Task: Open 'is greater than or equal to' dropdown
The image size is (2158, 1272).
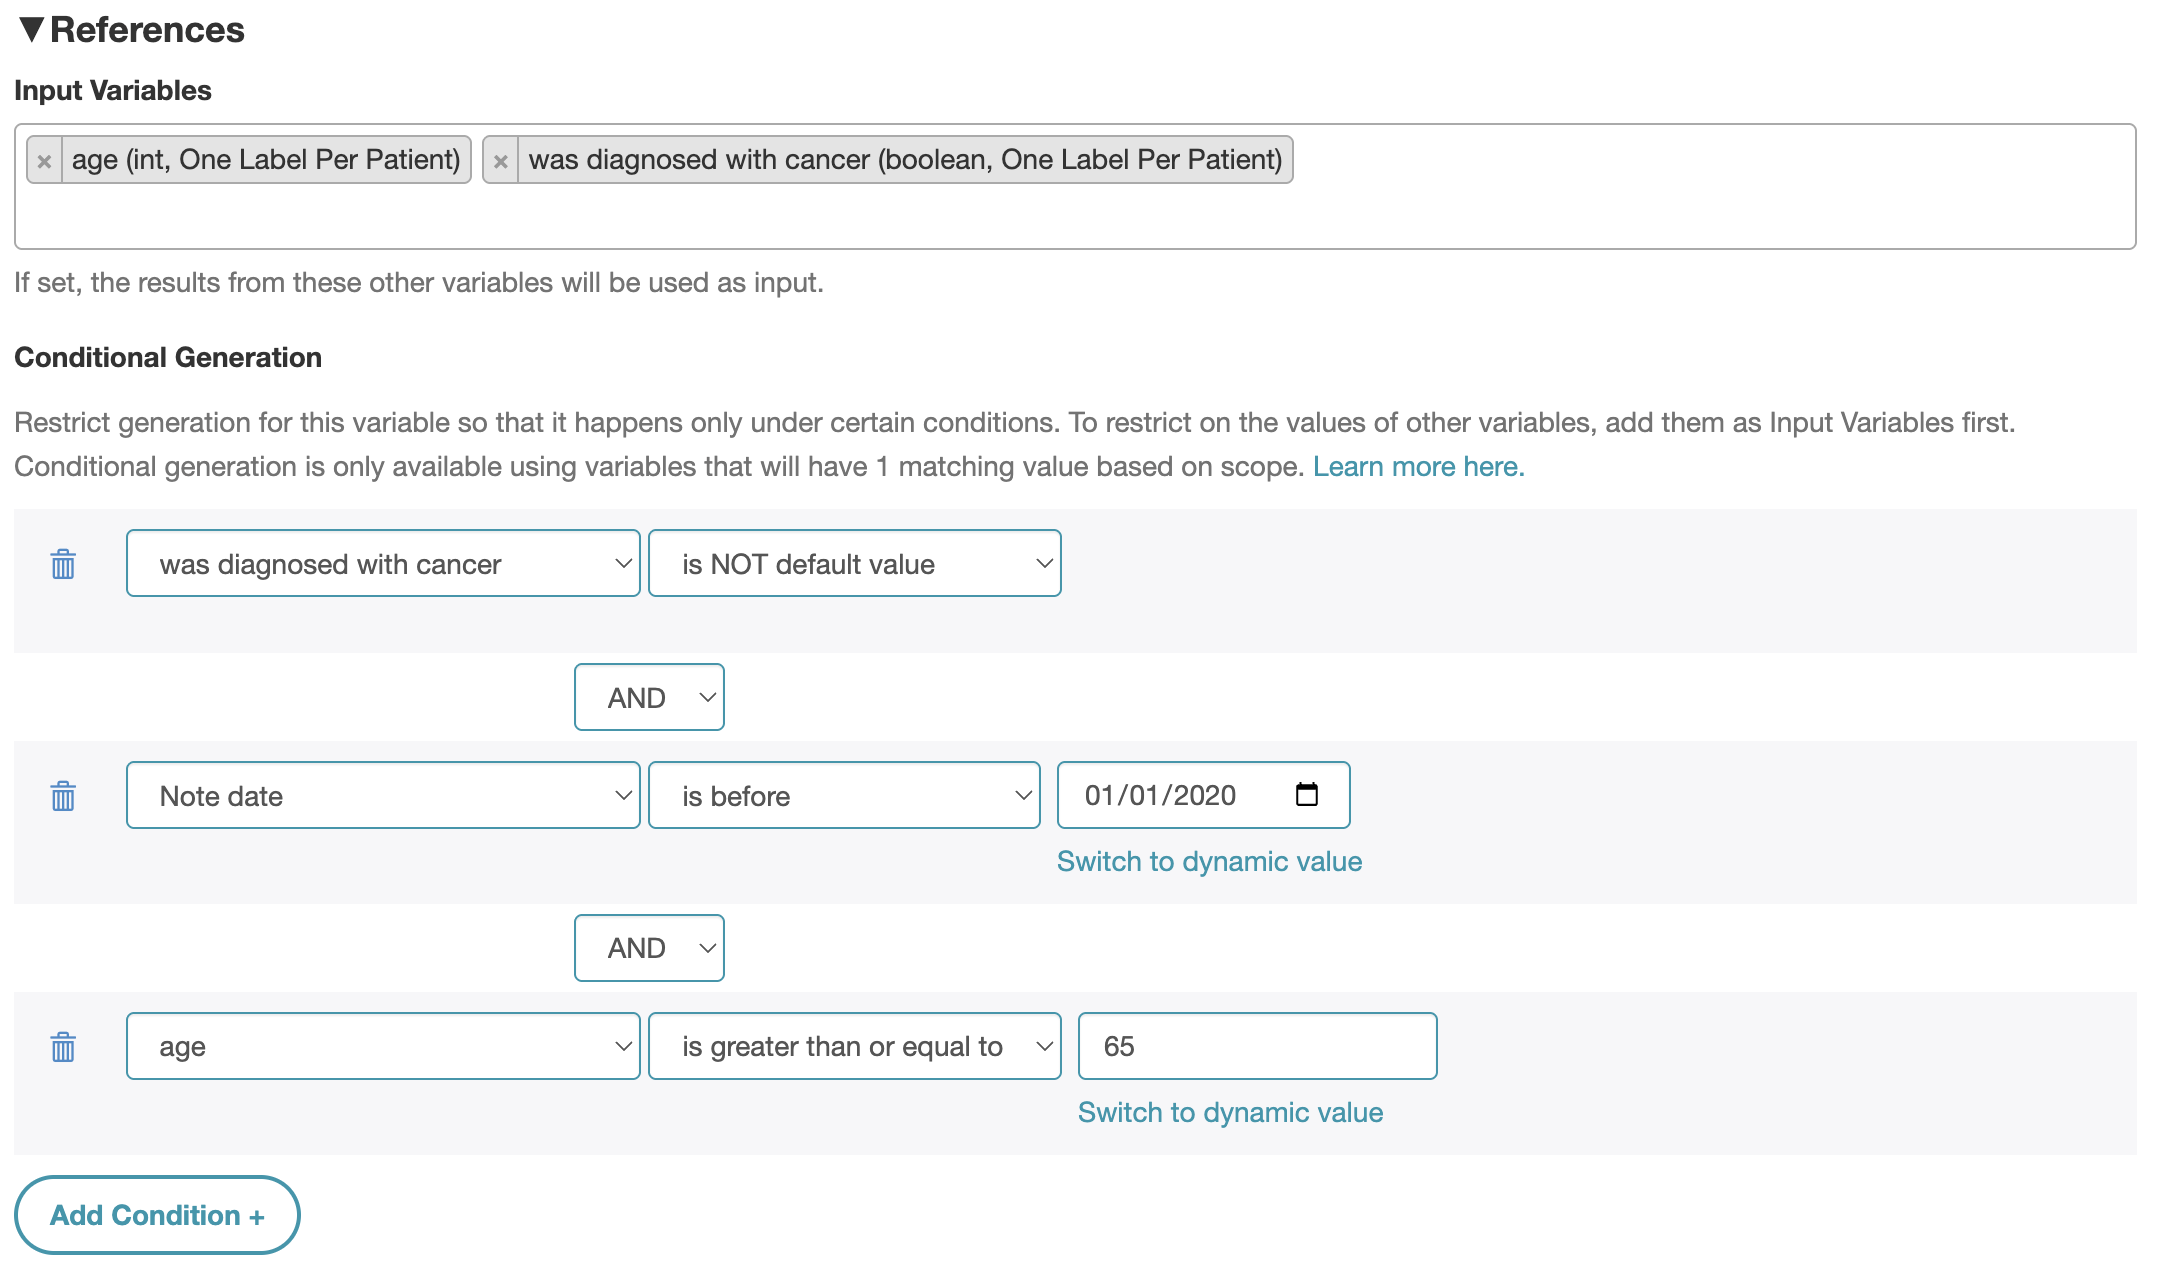Action: tap(854, 1047)
